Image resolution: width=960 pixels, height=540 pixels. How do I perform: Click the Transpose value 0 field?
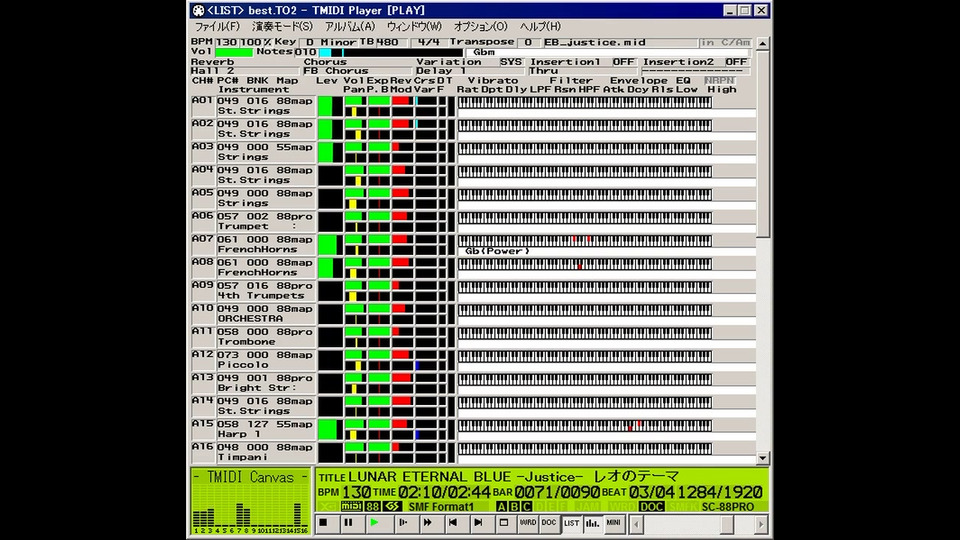point(528,42)
